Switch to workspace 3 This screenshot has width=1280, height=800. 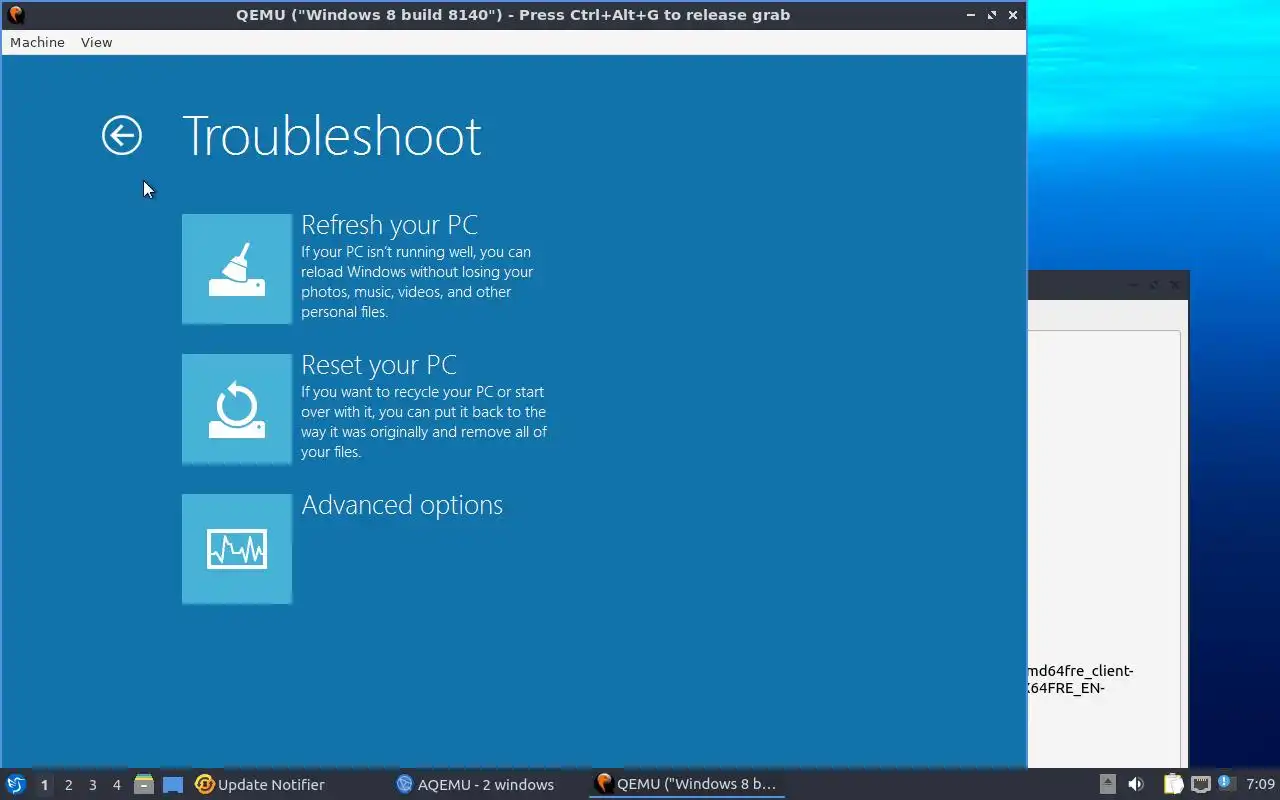click(x=92, y=785)
